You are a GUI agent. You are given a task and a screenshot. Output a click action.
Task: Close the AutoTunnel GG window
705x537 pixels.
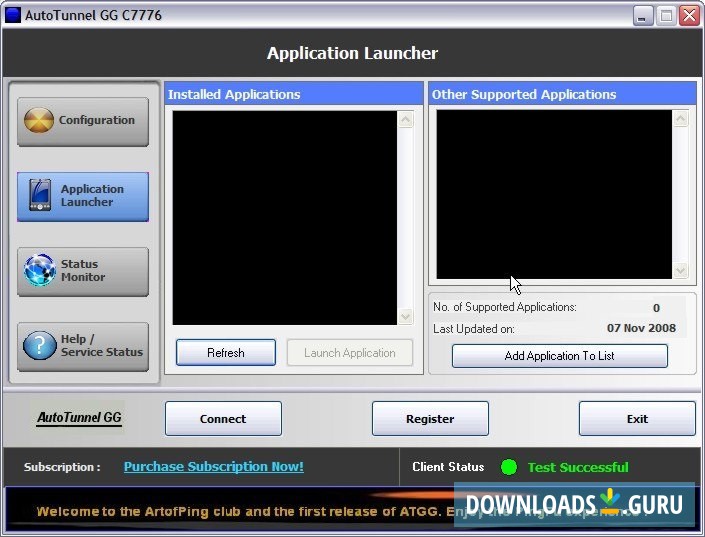pyautogui.click(x=689, y=16)
